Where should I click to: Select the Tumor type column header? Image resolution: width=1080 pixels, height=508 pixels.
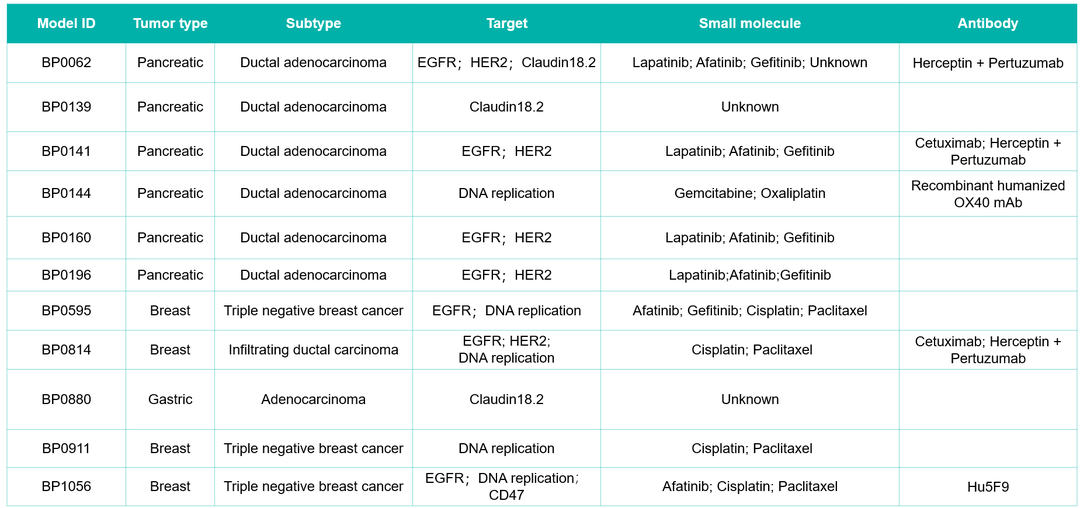tap(170, 23)
